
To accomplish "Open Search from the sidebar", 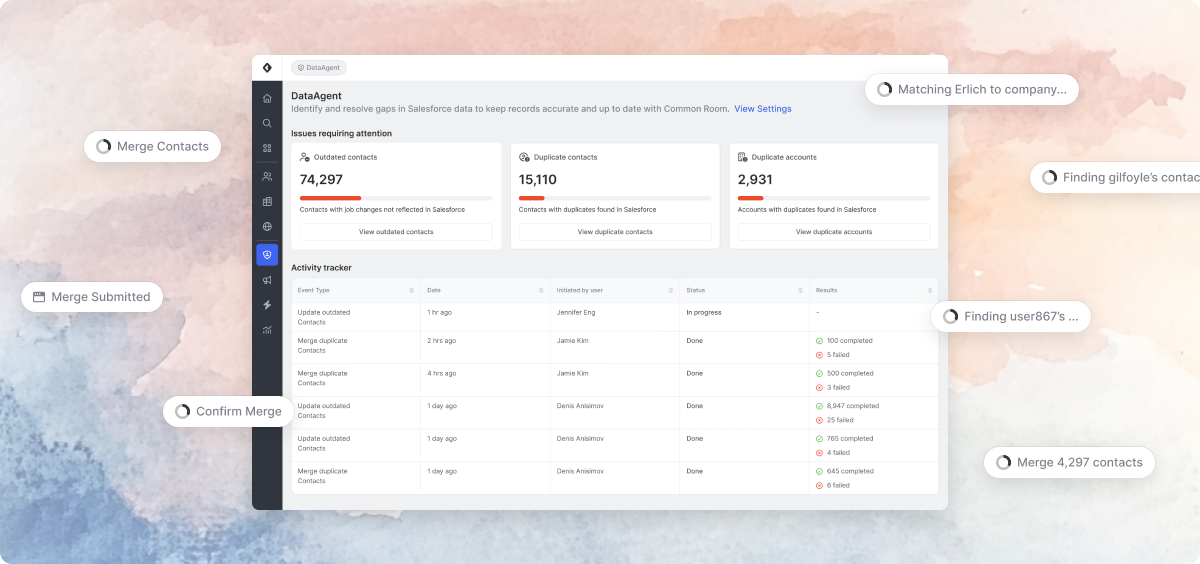I will click(267, 123).
